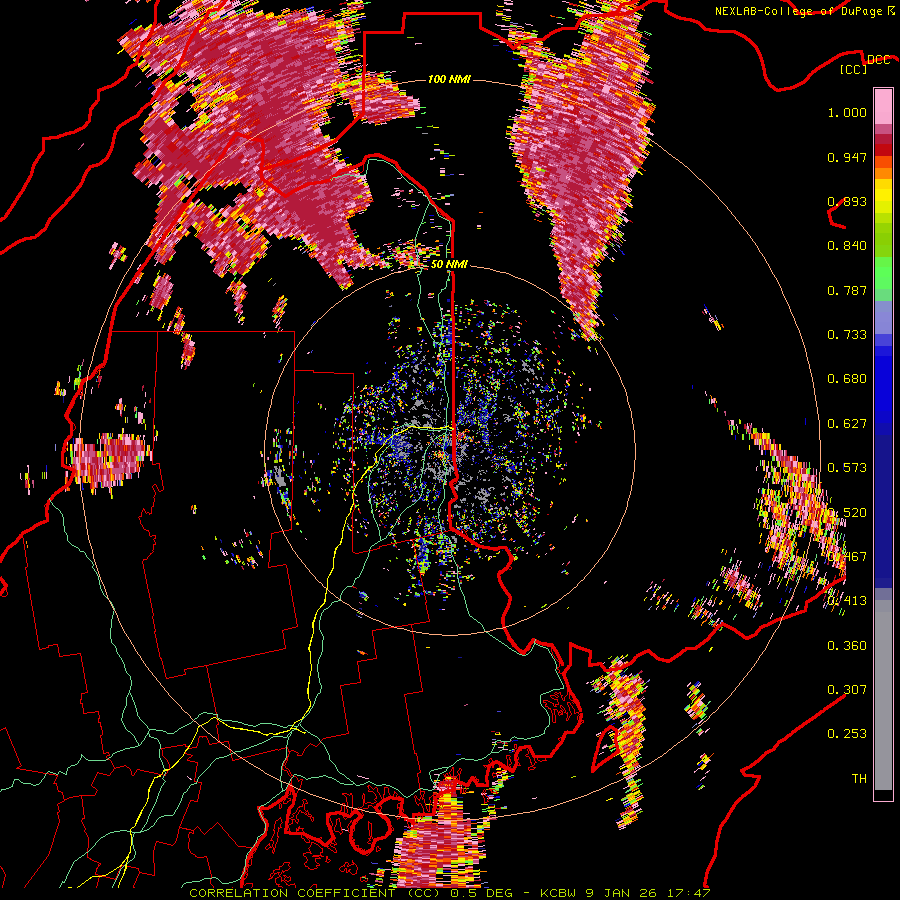
Task: Click the 0.787 scale value
Action: click(847, 290)
